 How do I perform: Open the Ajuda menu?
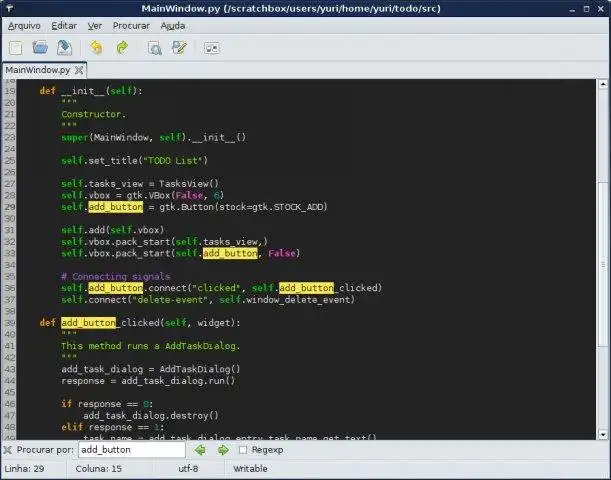click(x=173, y=25)
